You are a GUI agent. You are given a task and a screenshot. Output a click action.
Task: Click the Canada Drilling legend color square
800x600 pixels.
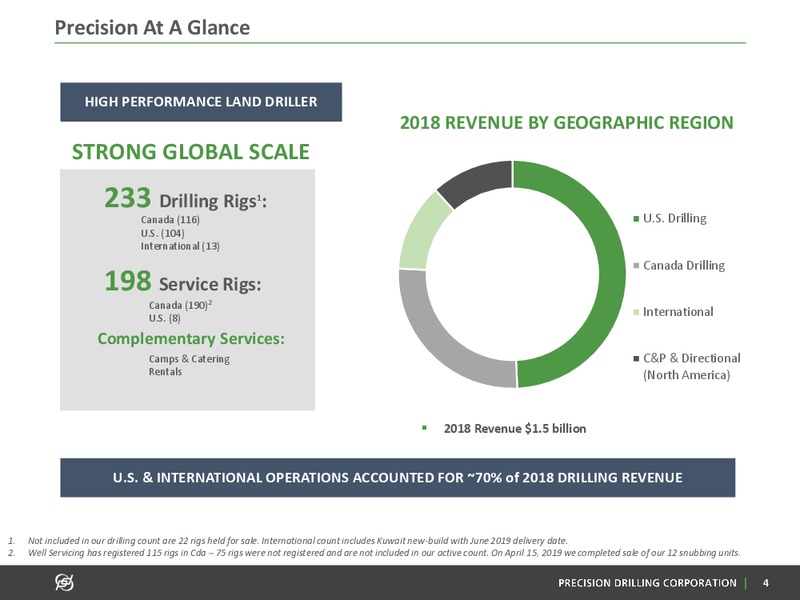click(636, 266)
